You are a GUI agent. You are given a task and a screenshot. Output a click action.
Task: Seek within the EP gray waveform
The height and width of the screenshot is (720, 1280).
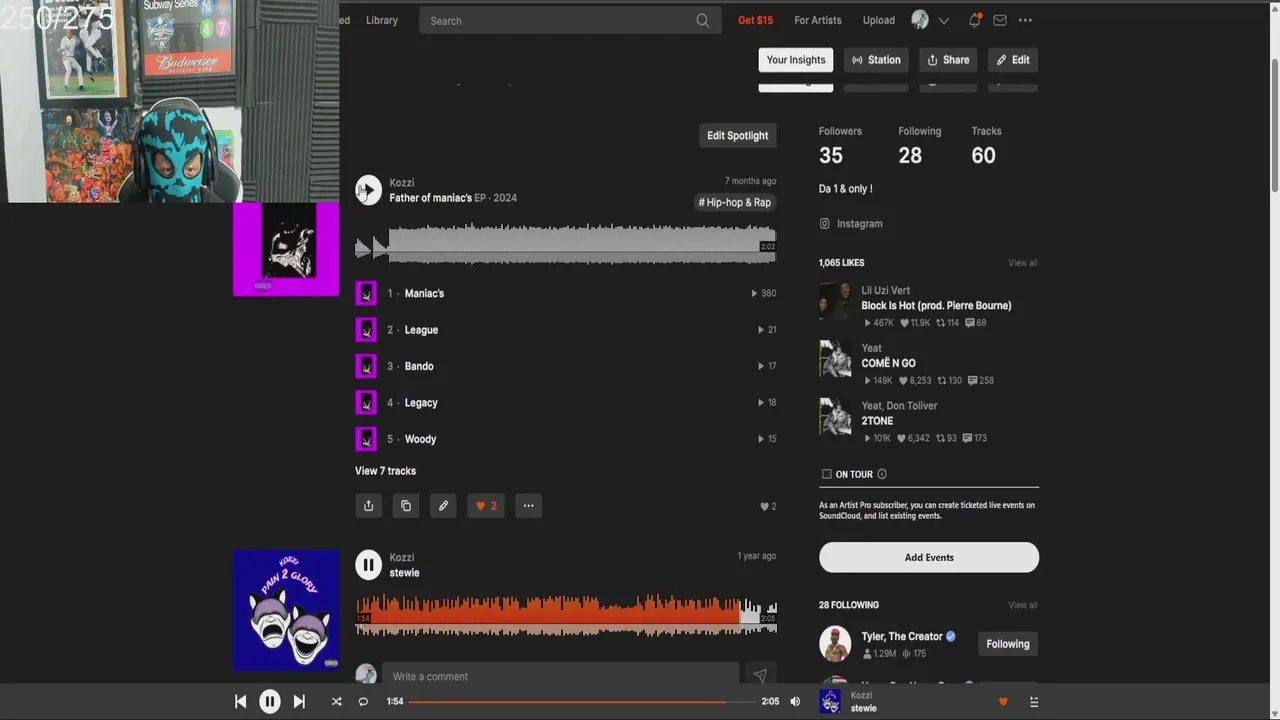coord(566,245)
